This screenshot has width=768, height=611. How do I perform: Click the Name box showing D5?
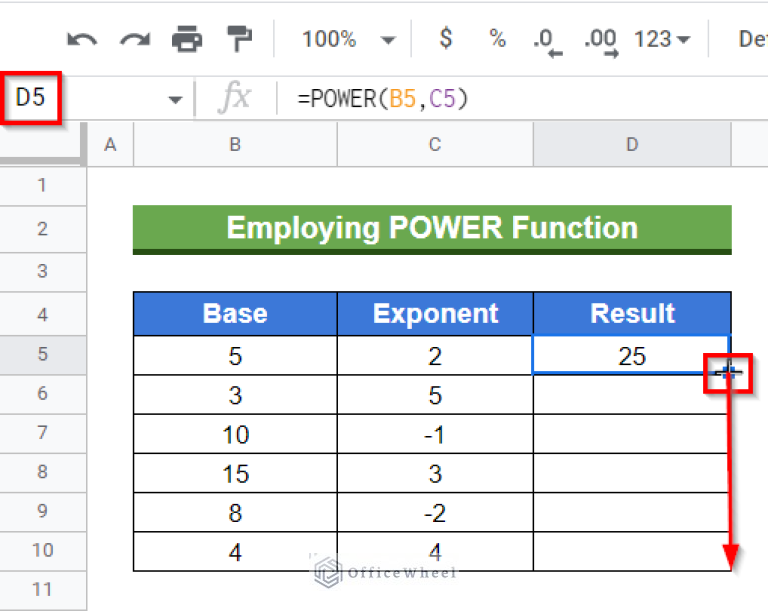(31, 98)
